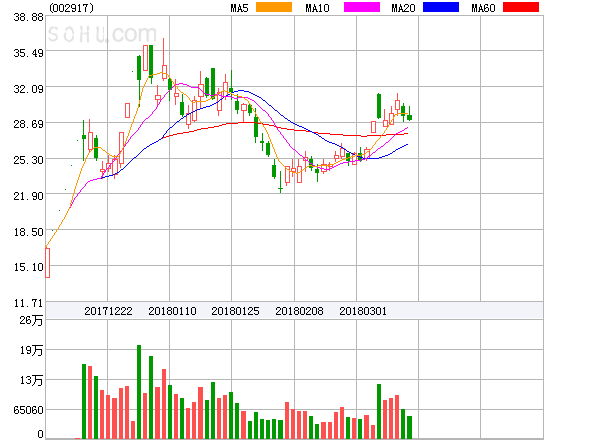Select the MA5 legend label
The height and width of the screenshot is (440, 600).
[x=239, y=8]
